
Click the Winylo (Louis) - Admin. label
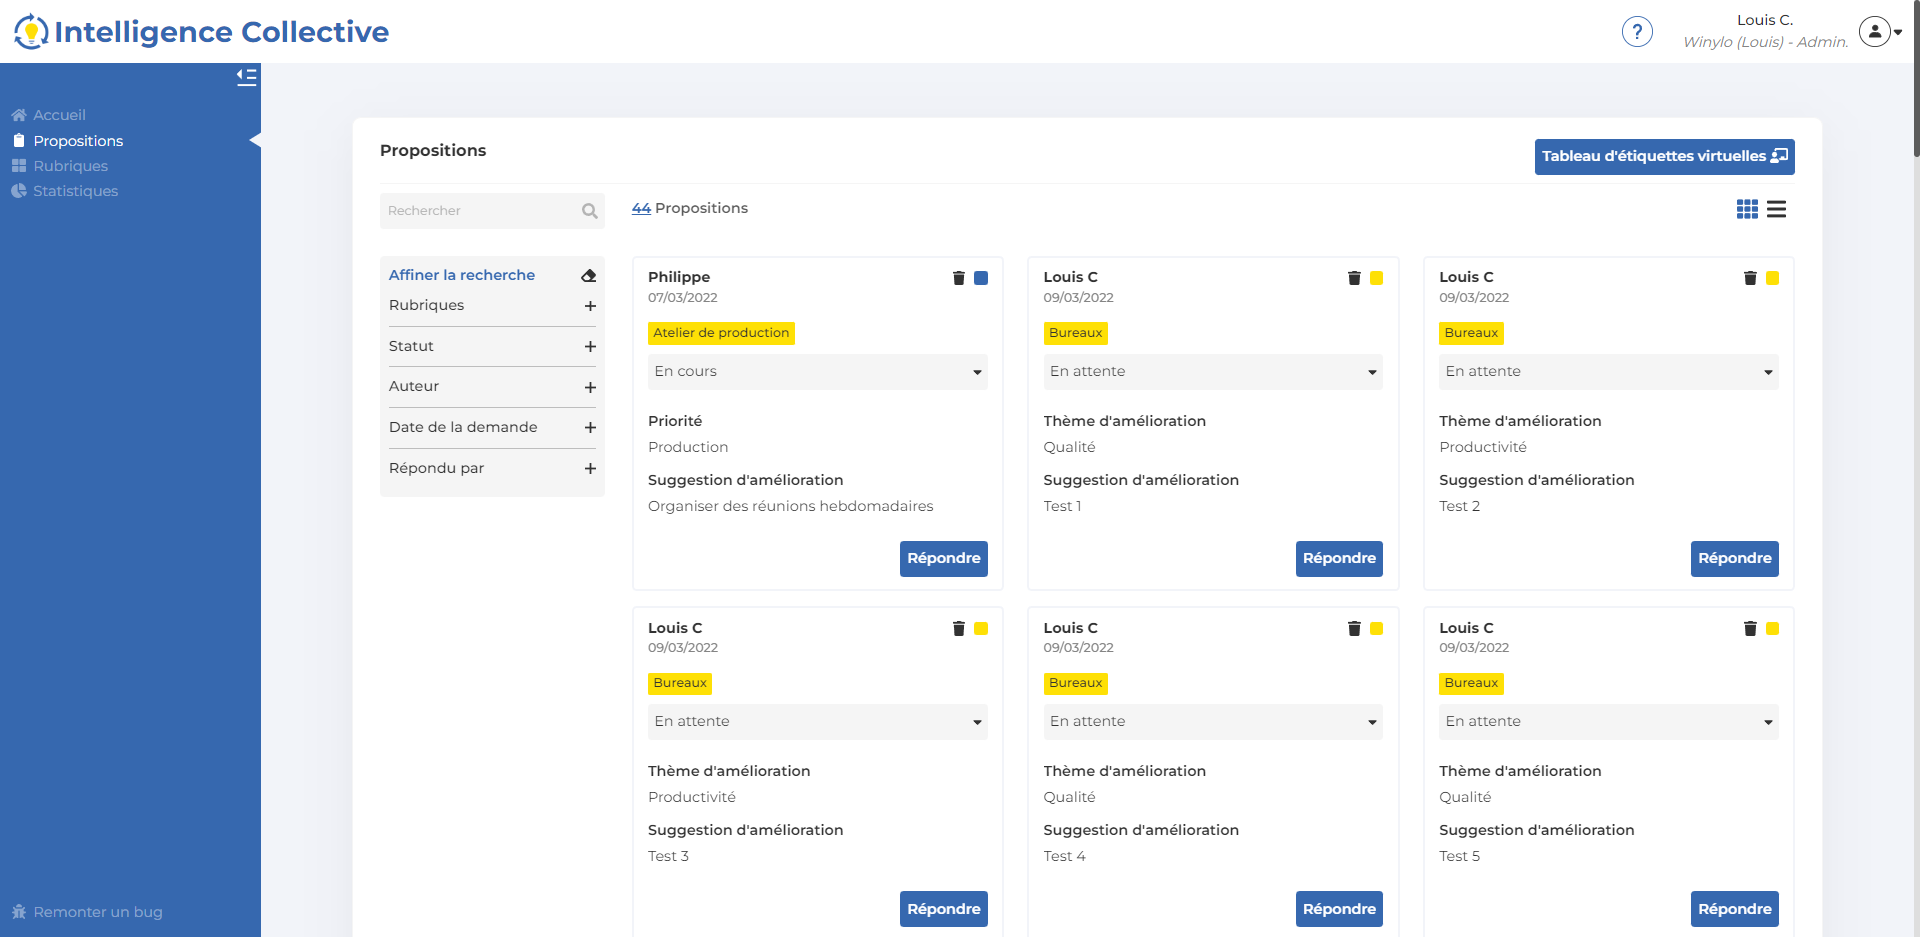pyautogui.click(x=1766, y=42)
